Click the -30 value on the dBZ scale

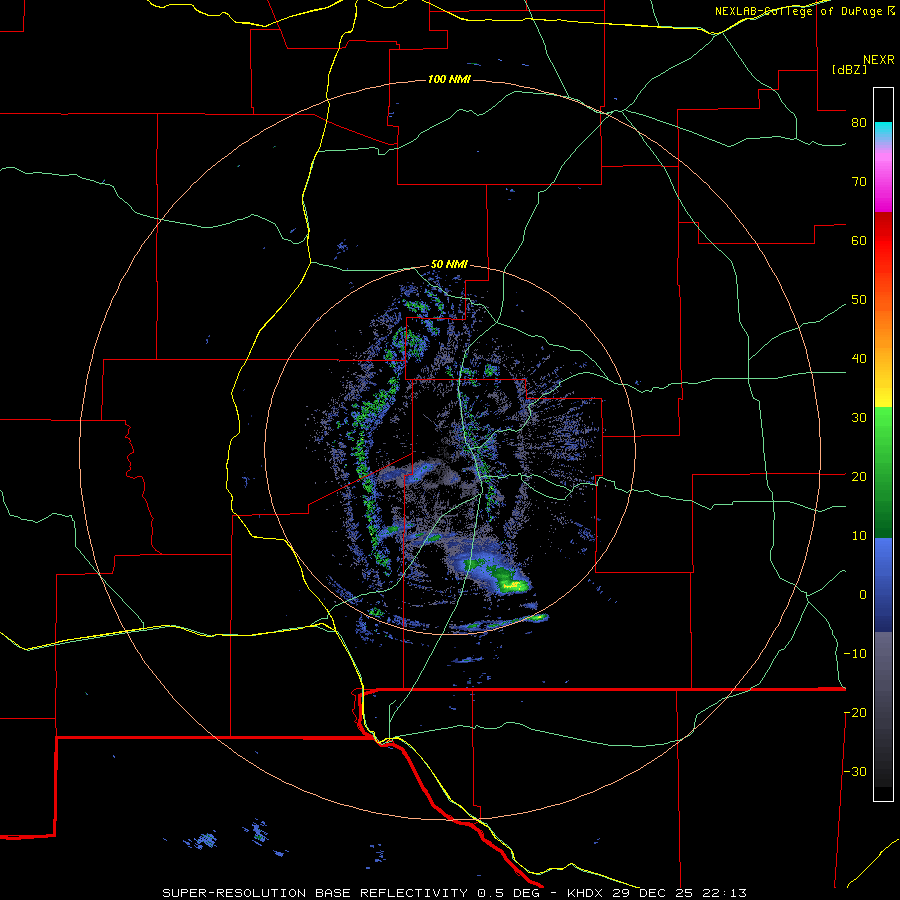coord(855,772)
